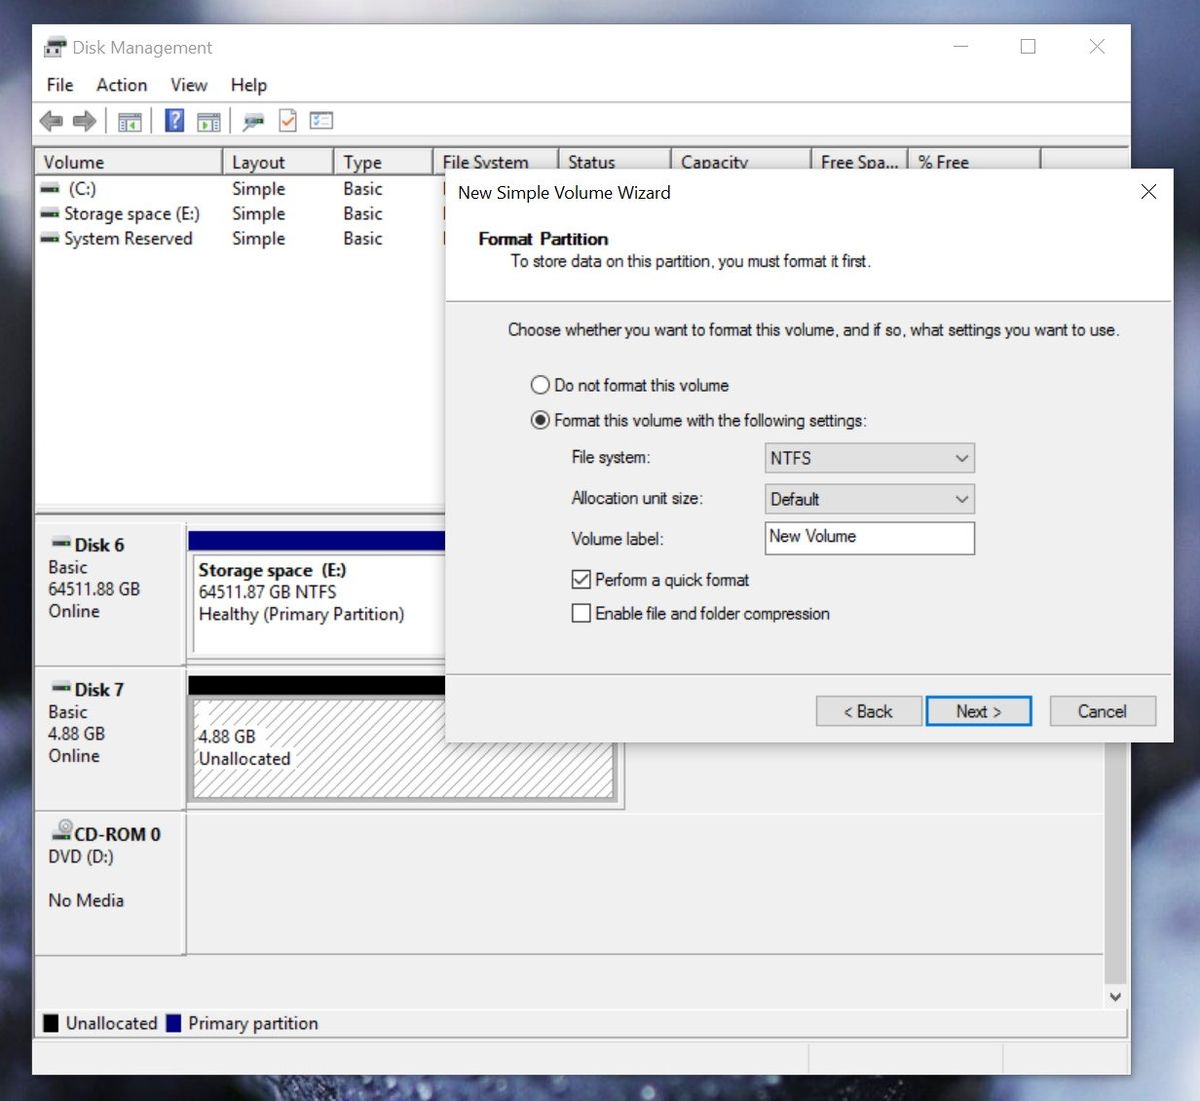Image resolution: width=1200 pixels, height=1101 pixels.
Task: Click the Next > button
Action: pyautogui.click(x=978, y=711)
